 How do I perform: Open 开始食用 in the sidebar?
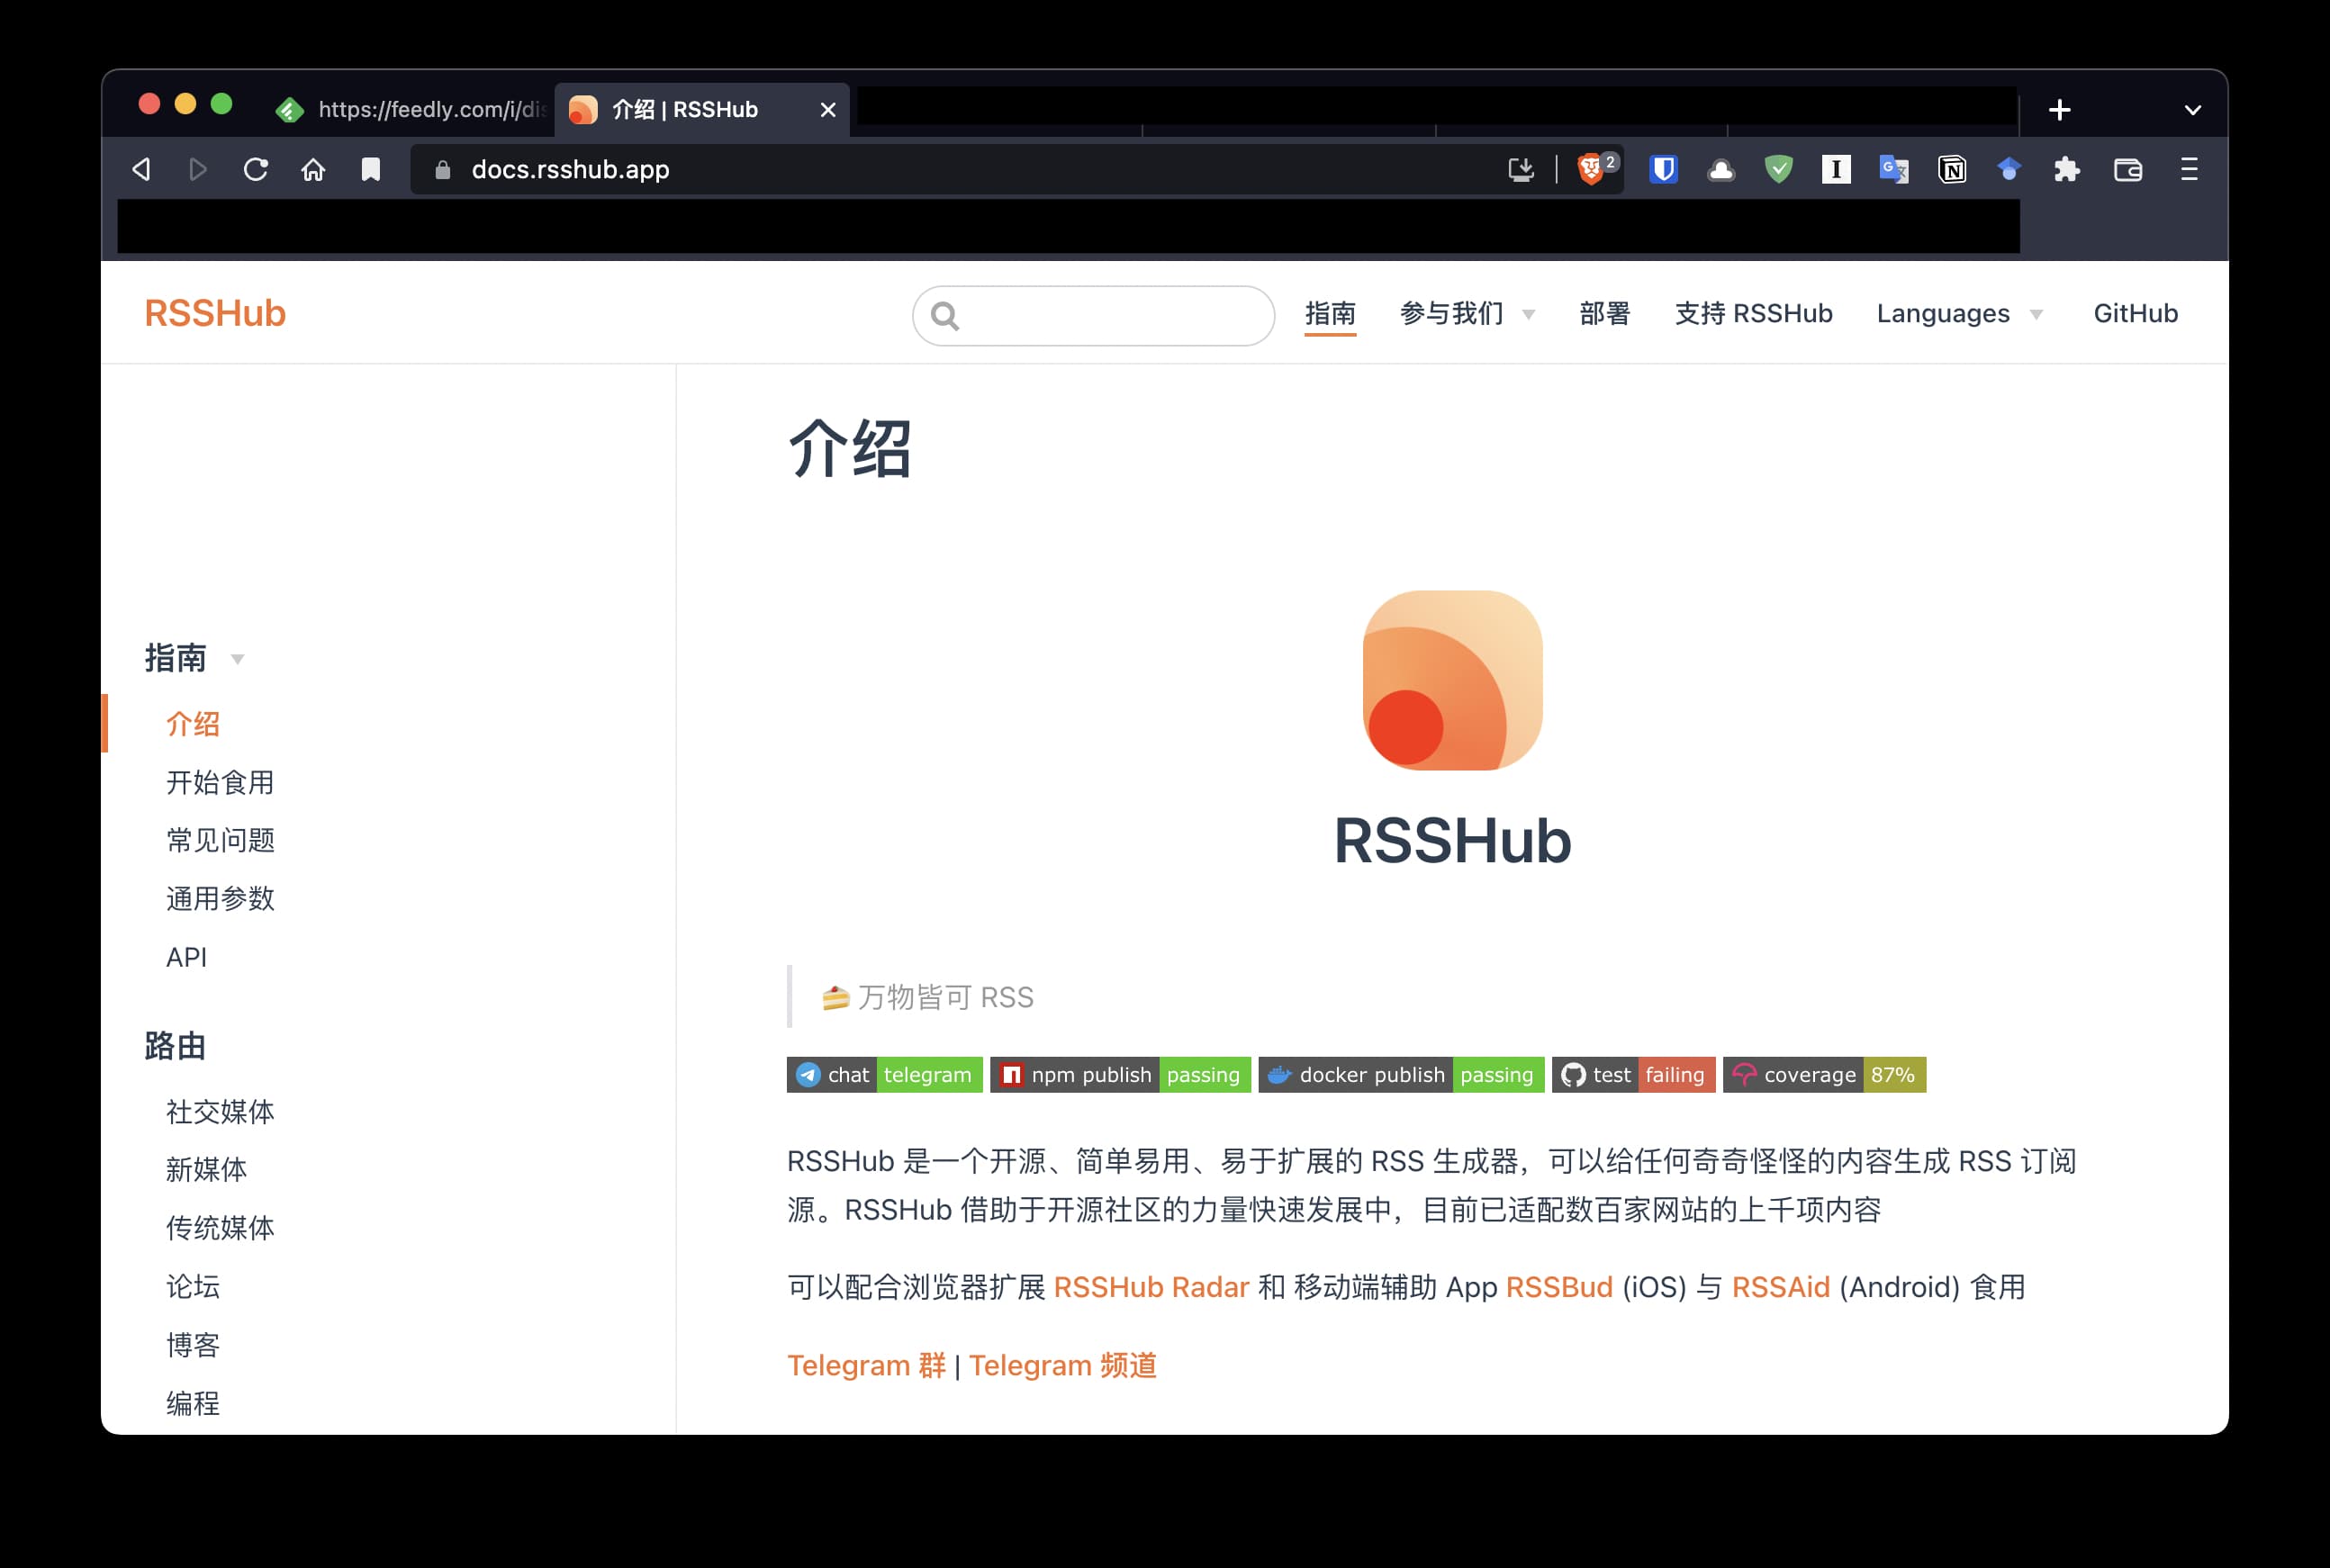[220, 782]
